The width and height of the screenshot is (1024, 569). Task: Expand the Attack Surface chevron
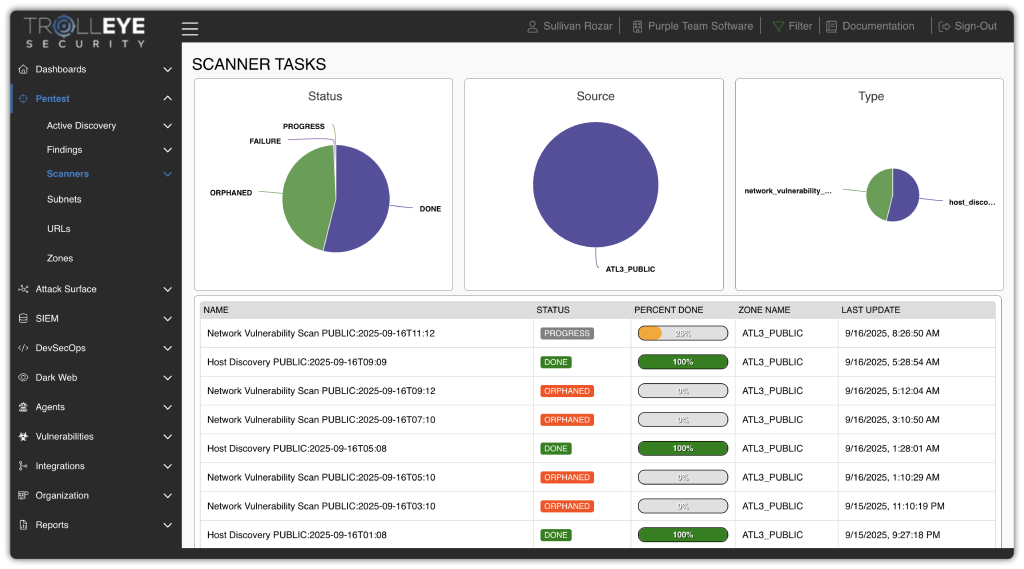coord(167,289)
